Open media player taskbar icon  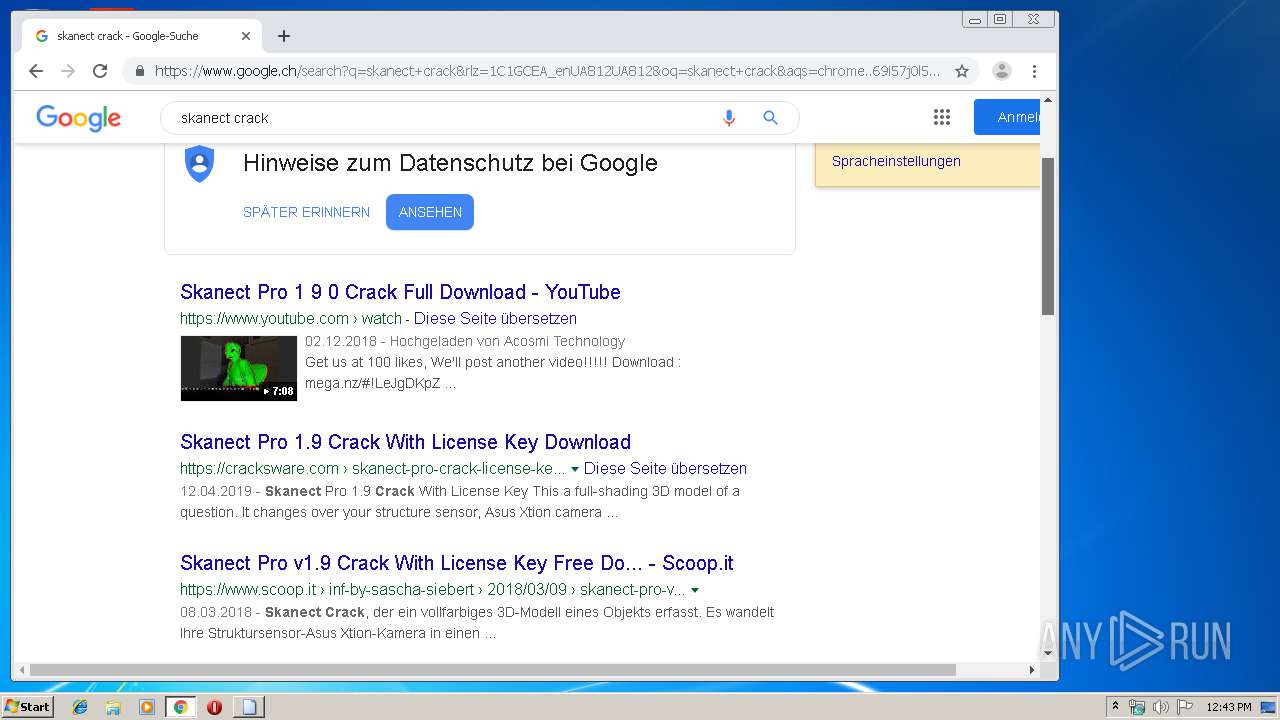pos(147,707)
